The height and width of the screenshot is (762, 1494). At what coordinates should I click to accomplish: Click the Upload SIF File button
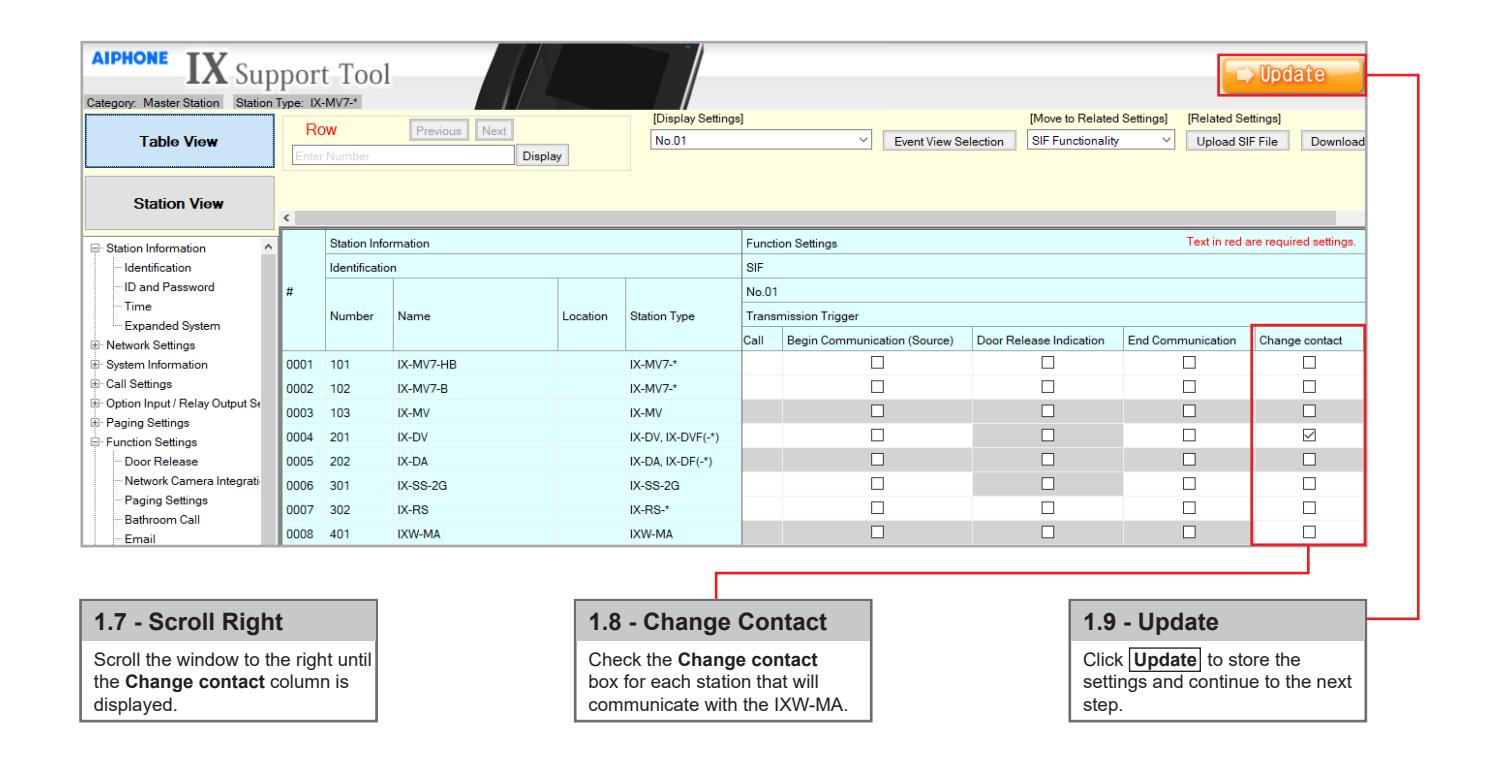(1238, 142)
